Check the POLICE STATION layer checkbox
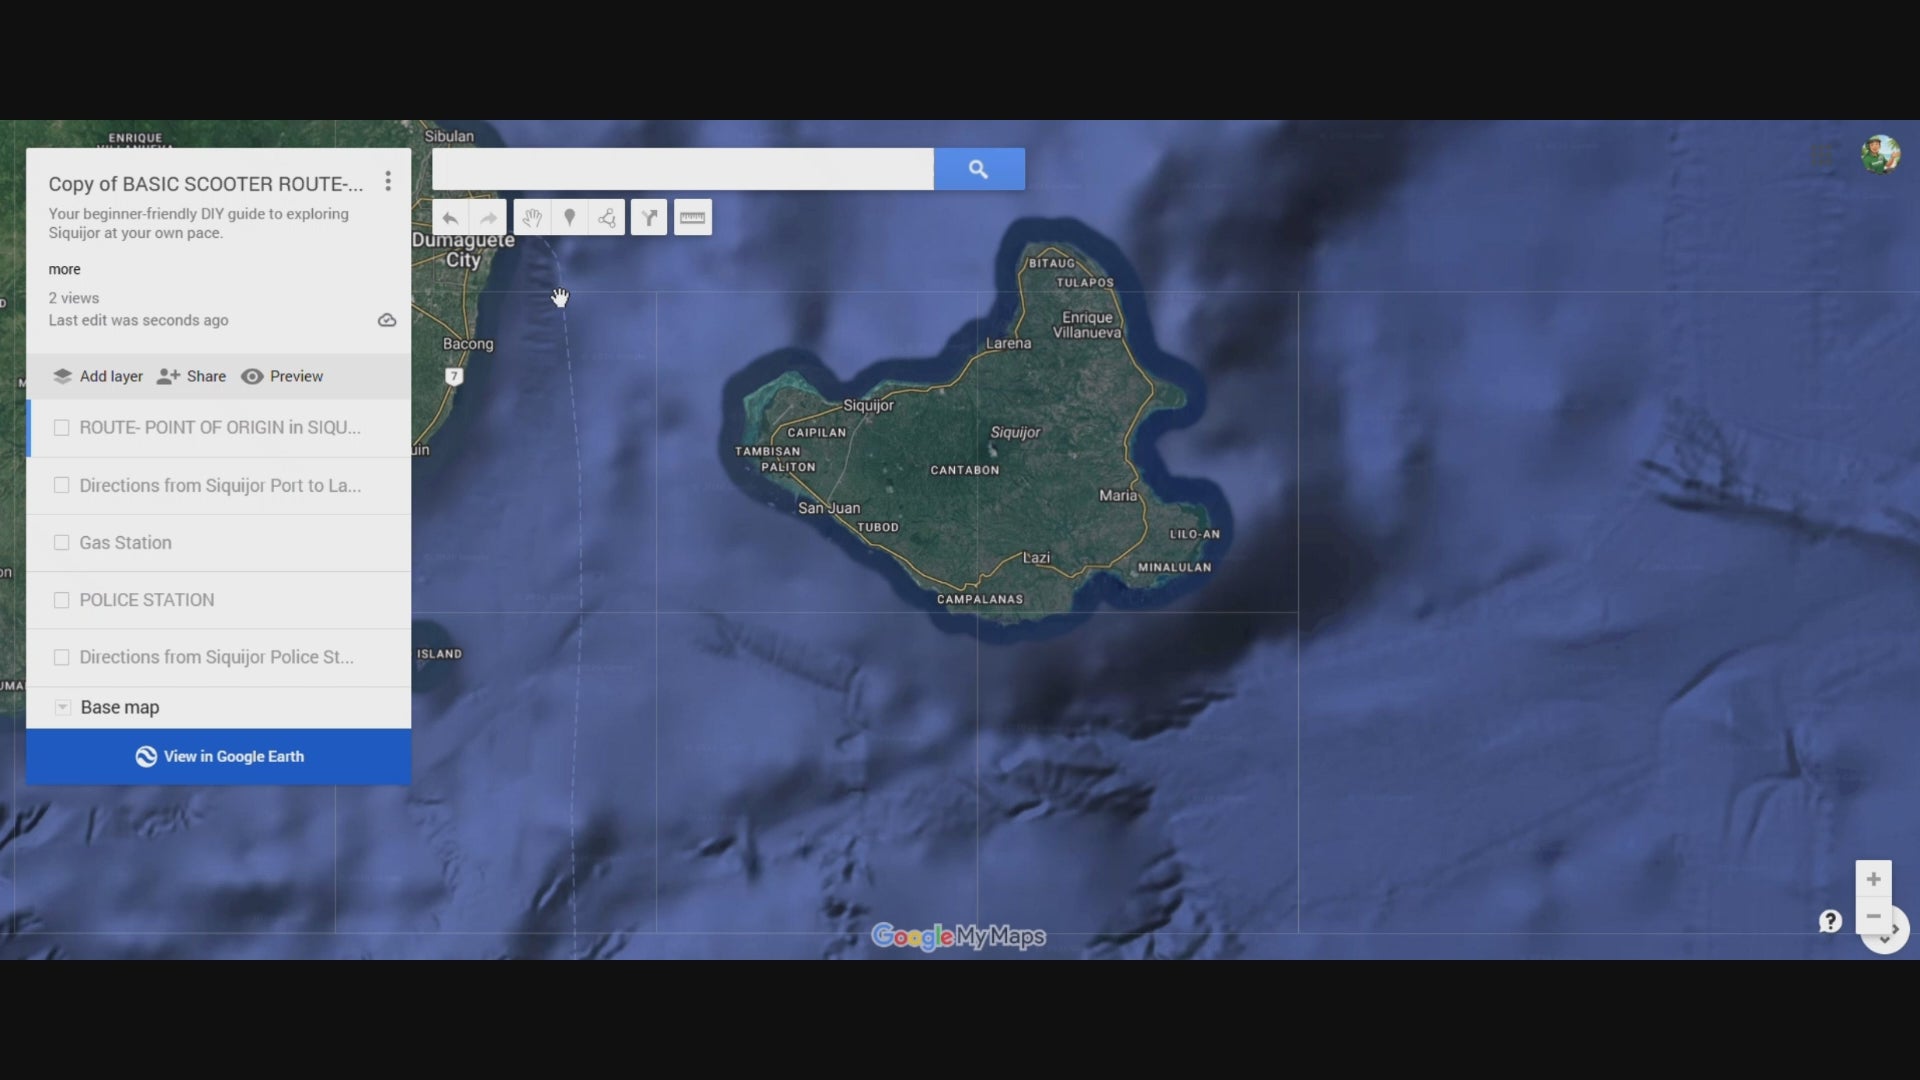 [61, 600]
